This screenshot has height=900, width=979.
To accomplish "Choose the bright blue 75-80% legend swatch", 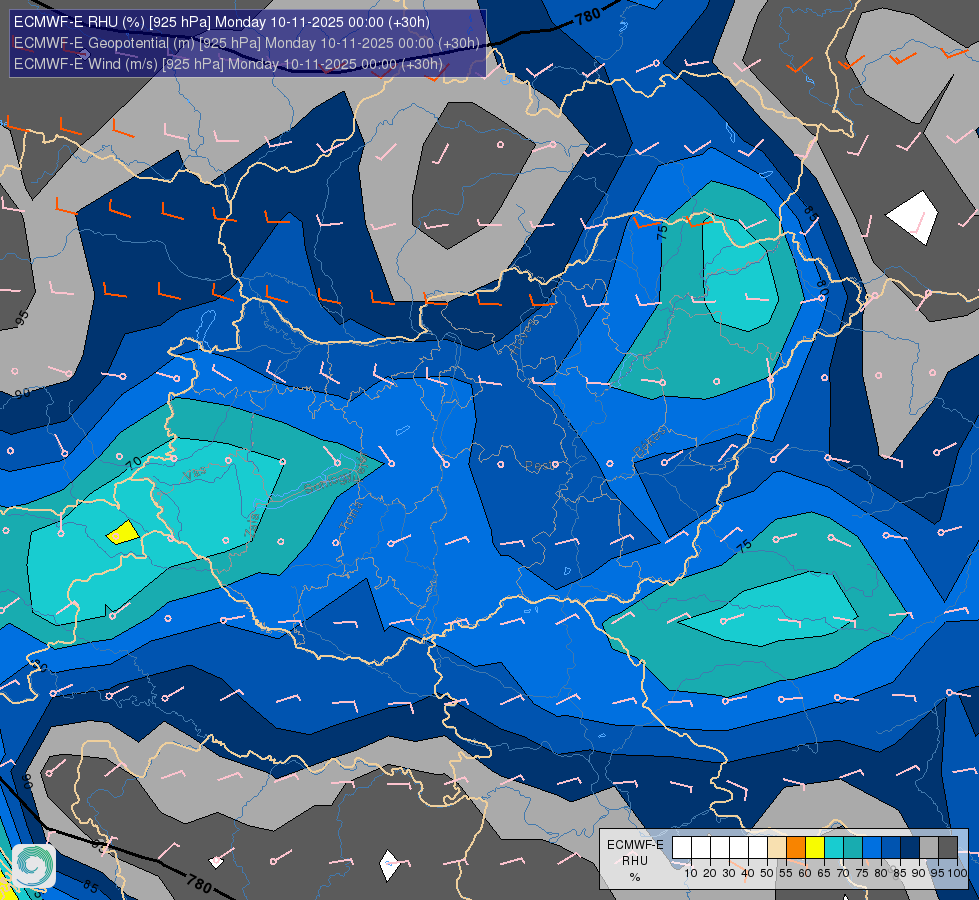I will pos(872,848).
